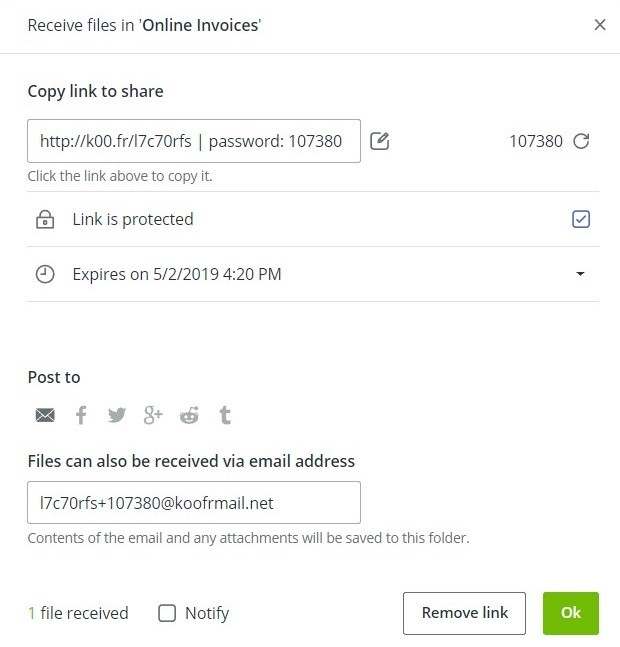
Task: Close the Receive files dialog
Action: 600,25
